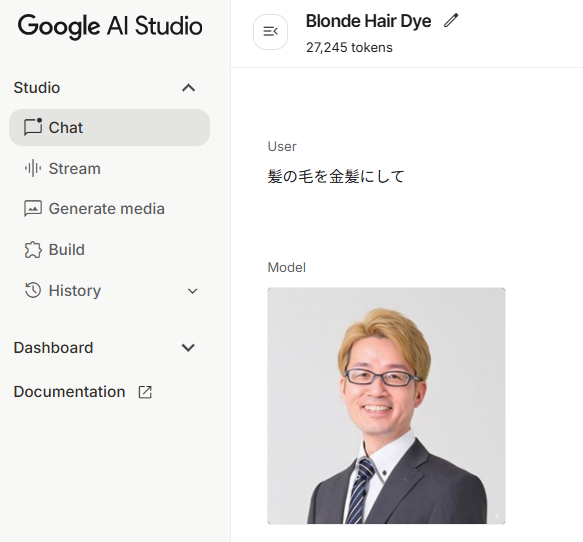The image size is (583, 542).
Task: Collapse sidebar with the panel toggle button
Action: [270, 32]
